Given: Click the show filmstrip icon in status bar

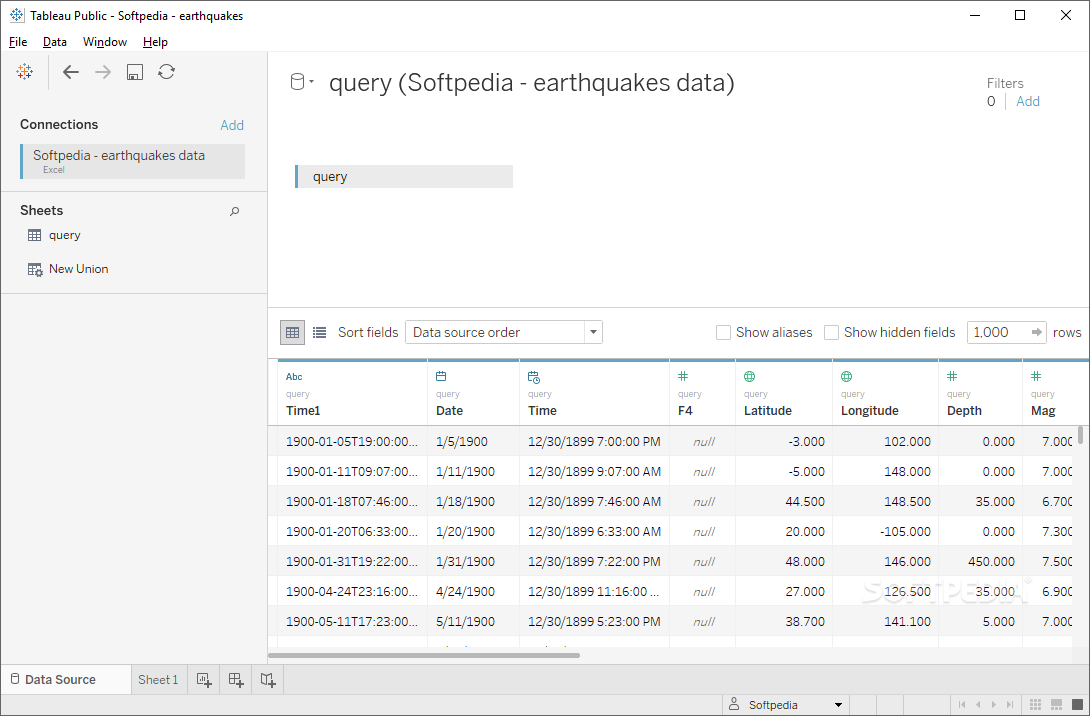Looking at the screenshot, I should pos(1056,705).
